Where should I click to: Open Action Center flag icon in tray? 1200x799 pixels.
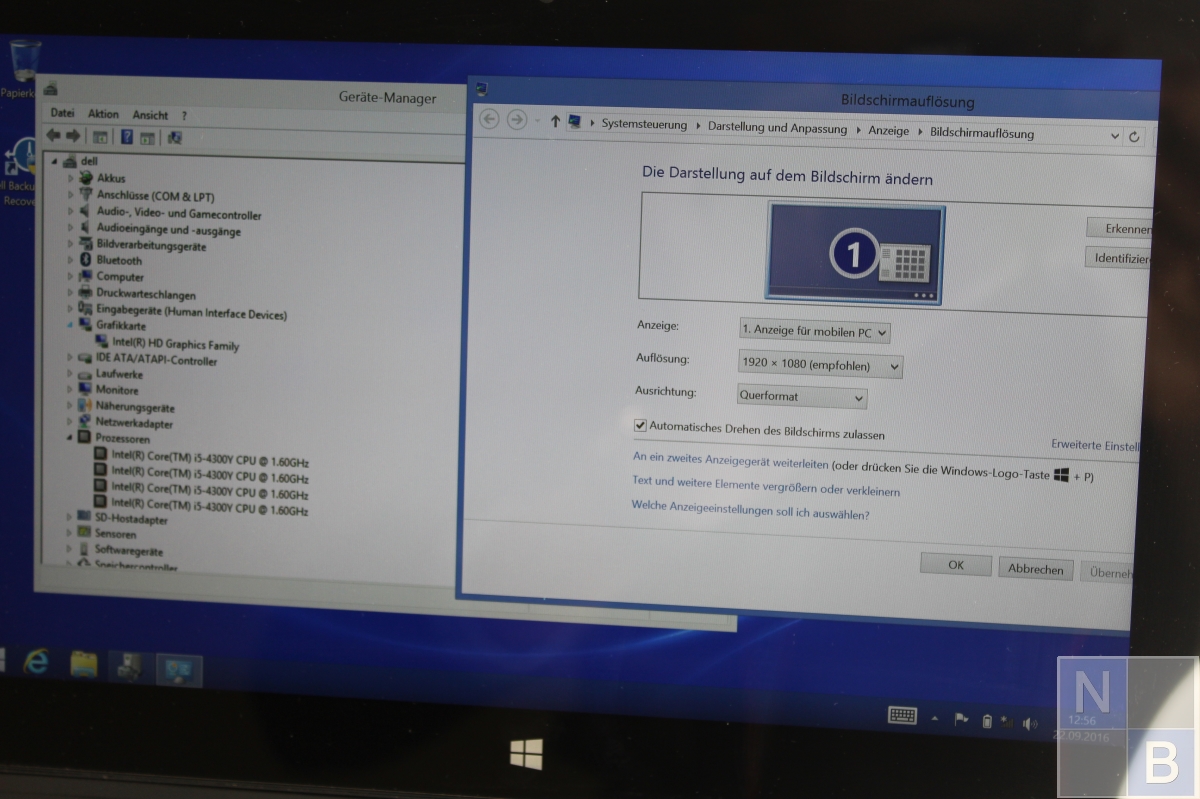point(962,718)
